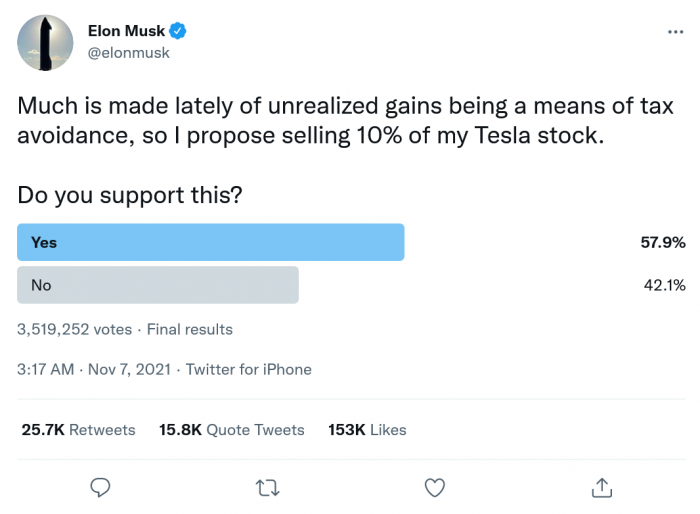700x514 pixels.
Task: View the 25.7K Retweets list
Action: (x=78, y=429)
